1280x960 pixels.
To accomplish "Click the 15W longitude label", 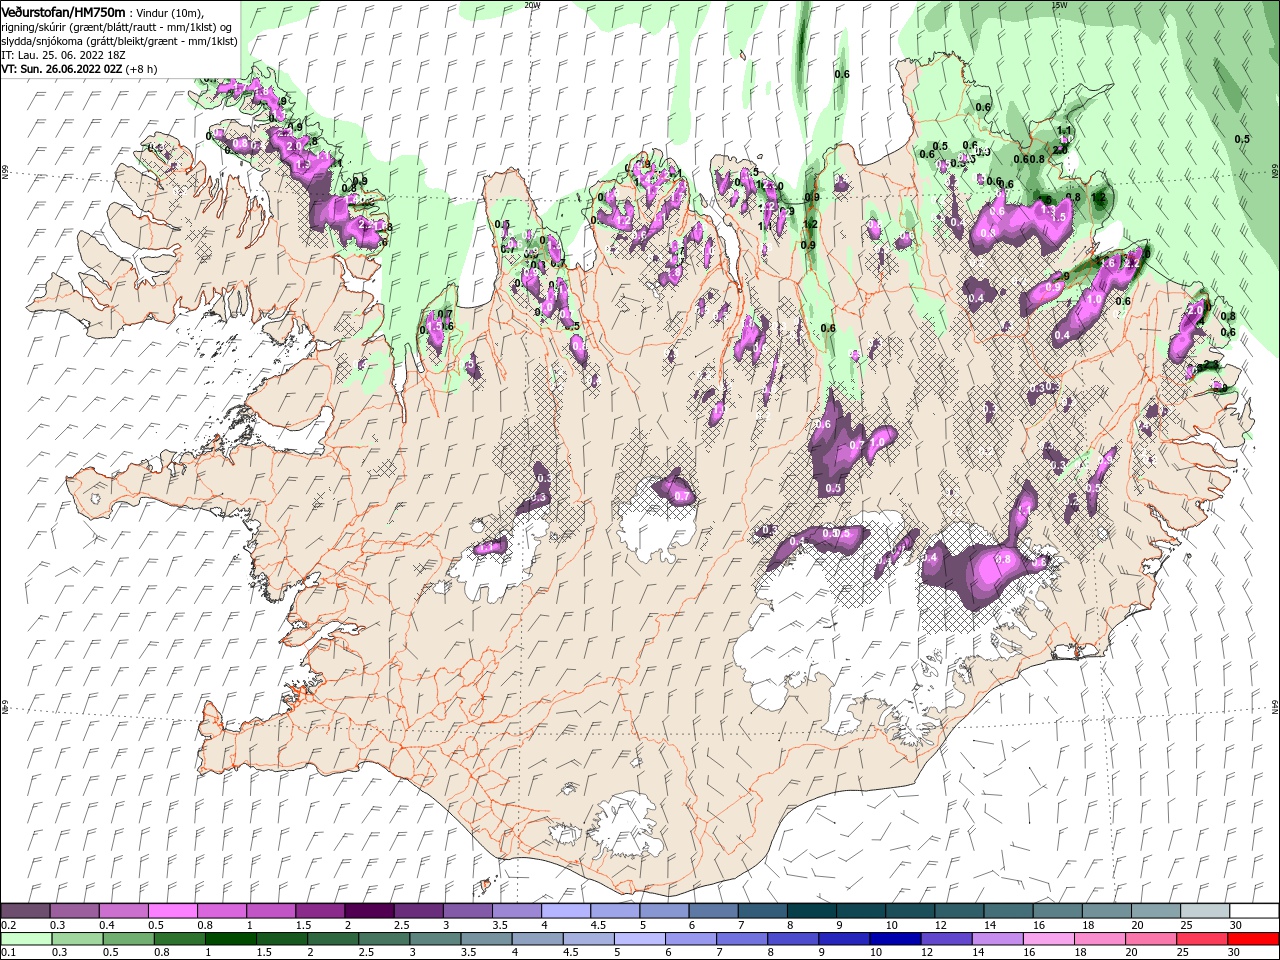I will point(1059,5).
